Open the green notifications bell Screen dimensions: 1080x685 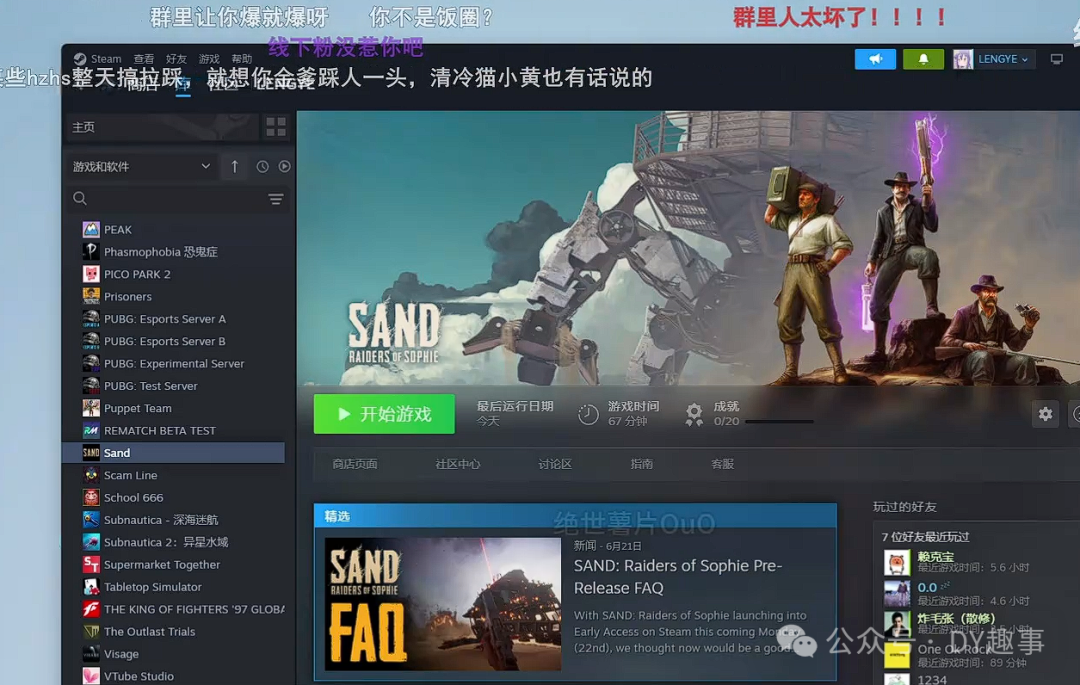click(923, 59)
